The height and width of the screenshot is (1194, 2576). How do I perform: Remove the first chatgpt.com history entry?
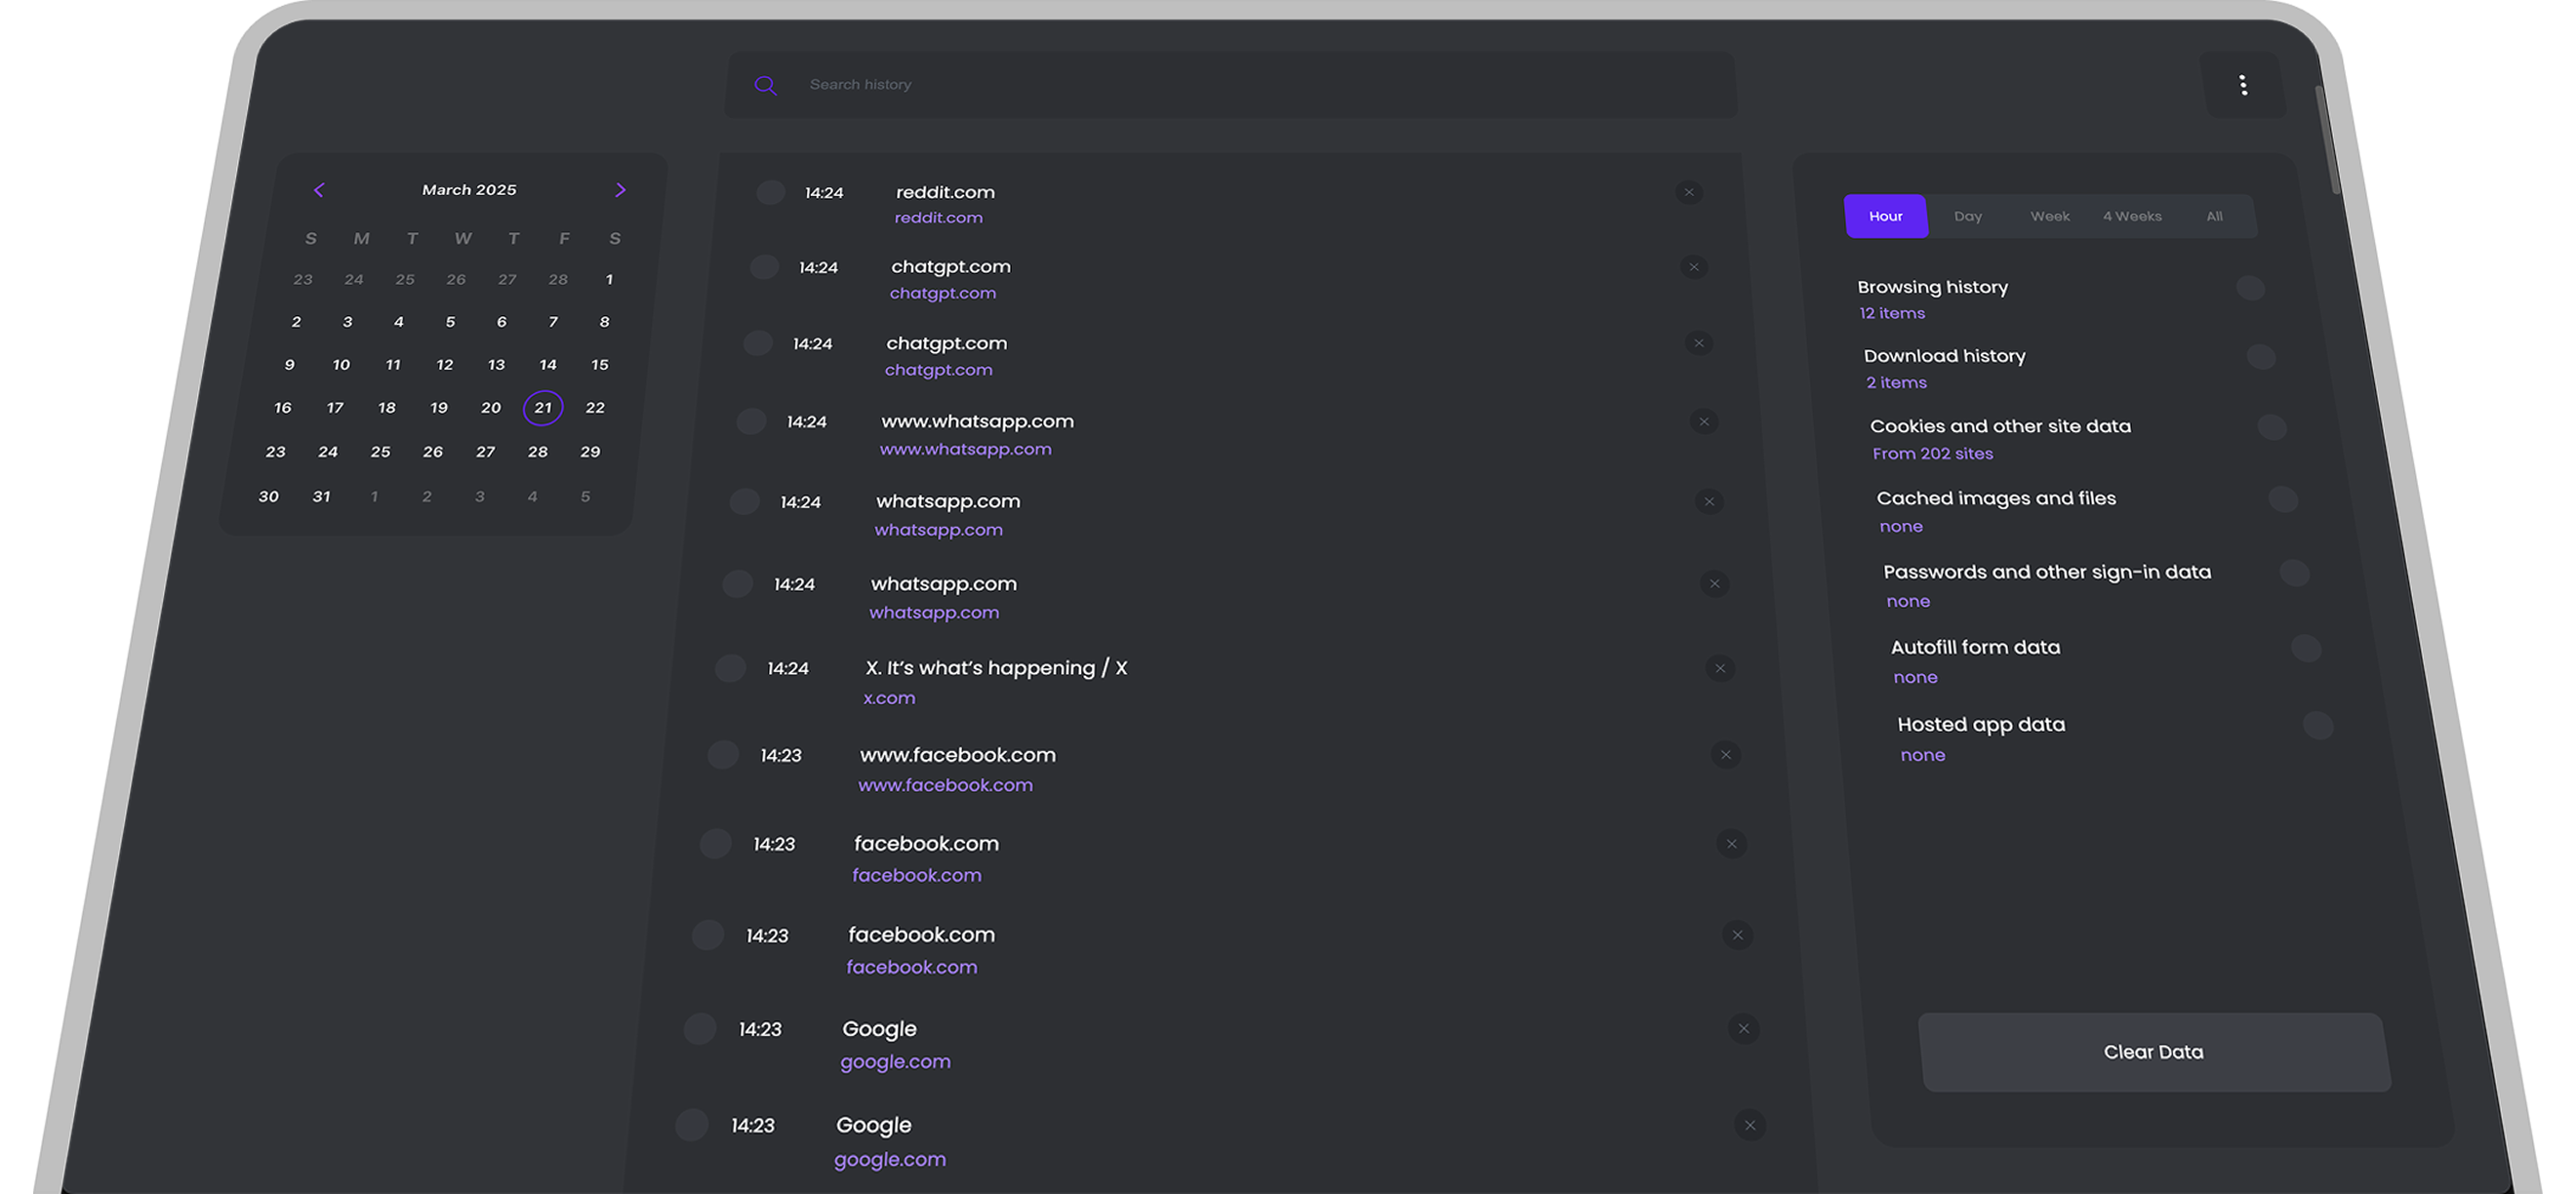(x=1694, y=267)
